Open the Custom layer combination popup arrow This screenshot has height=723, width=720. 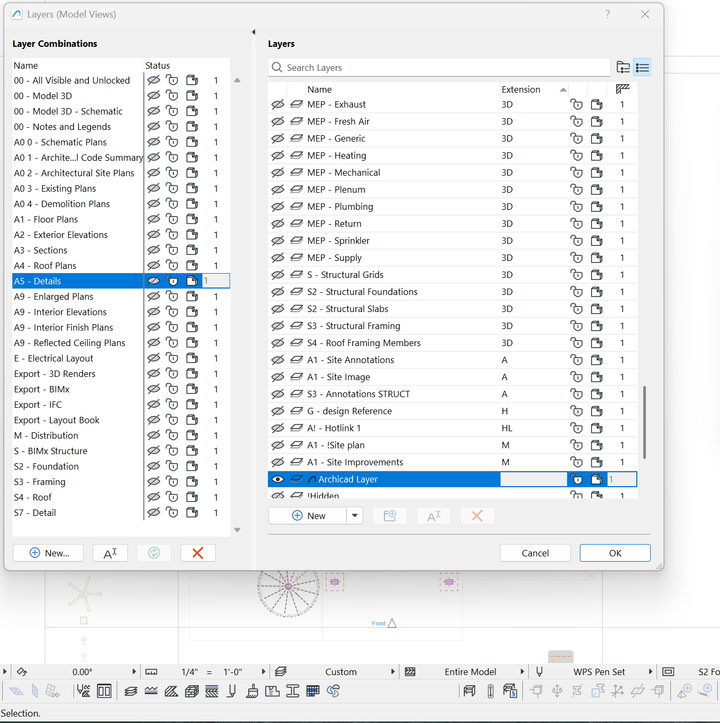pyautogui.click(x=393, y=671)
